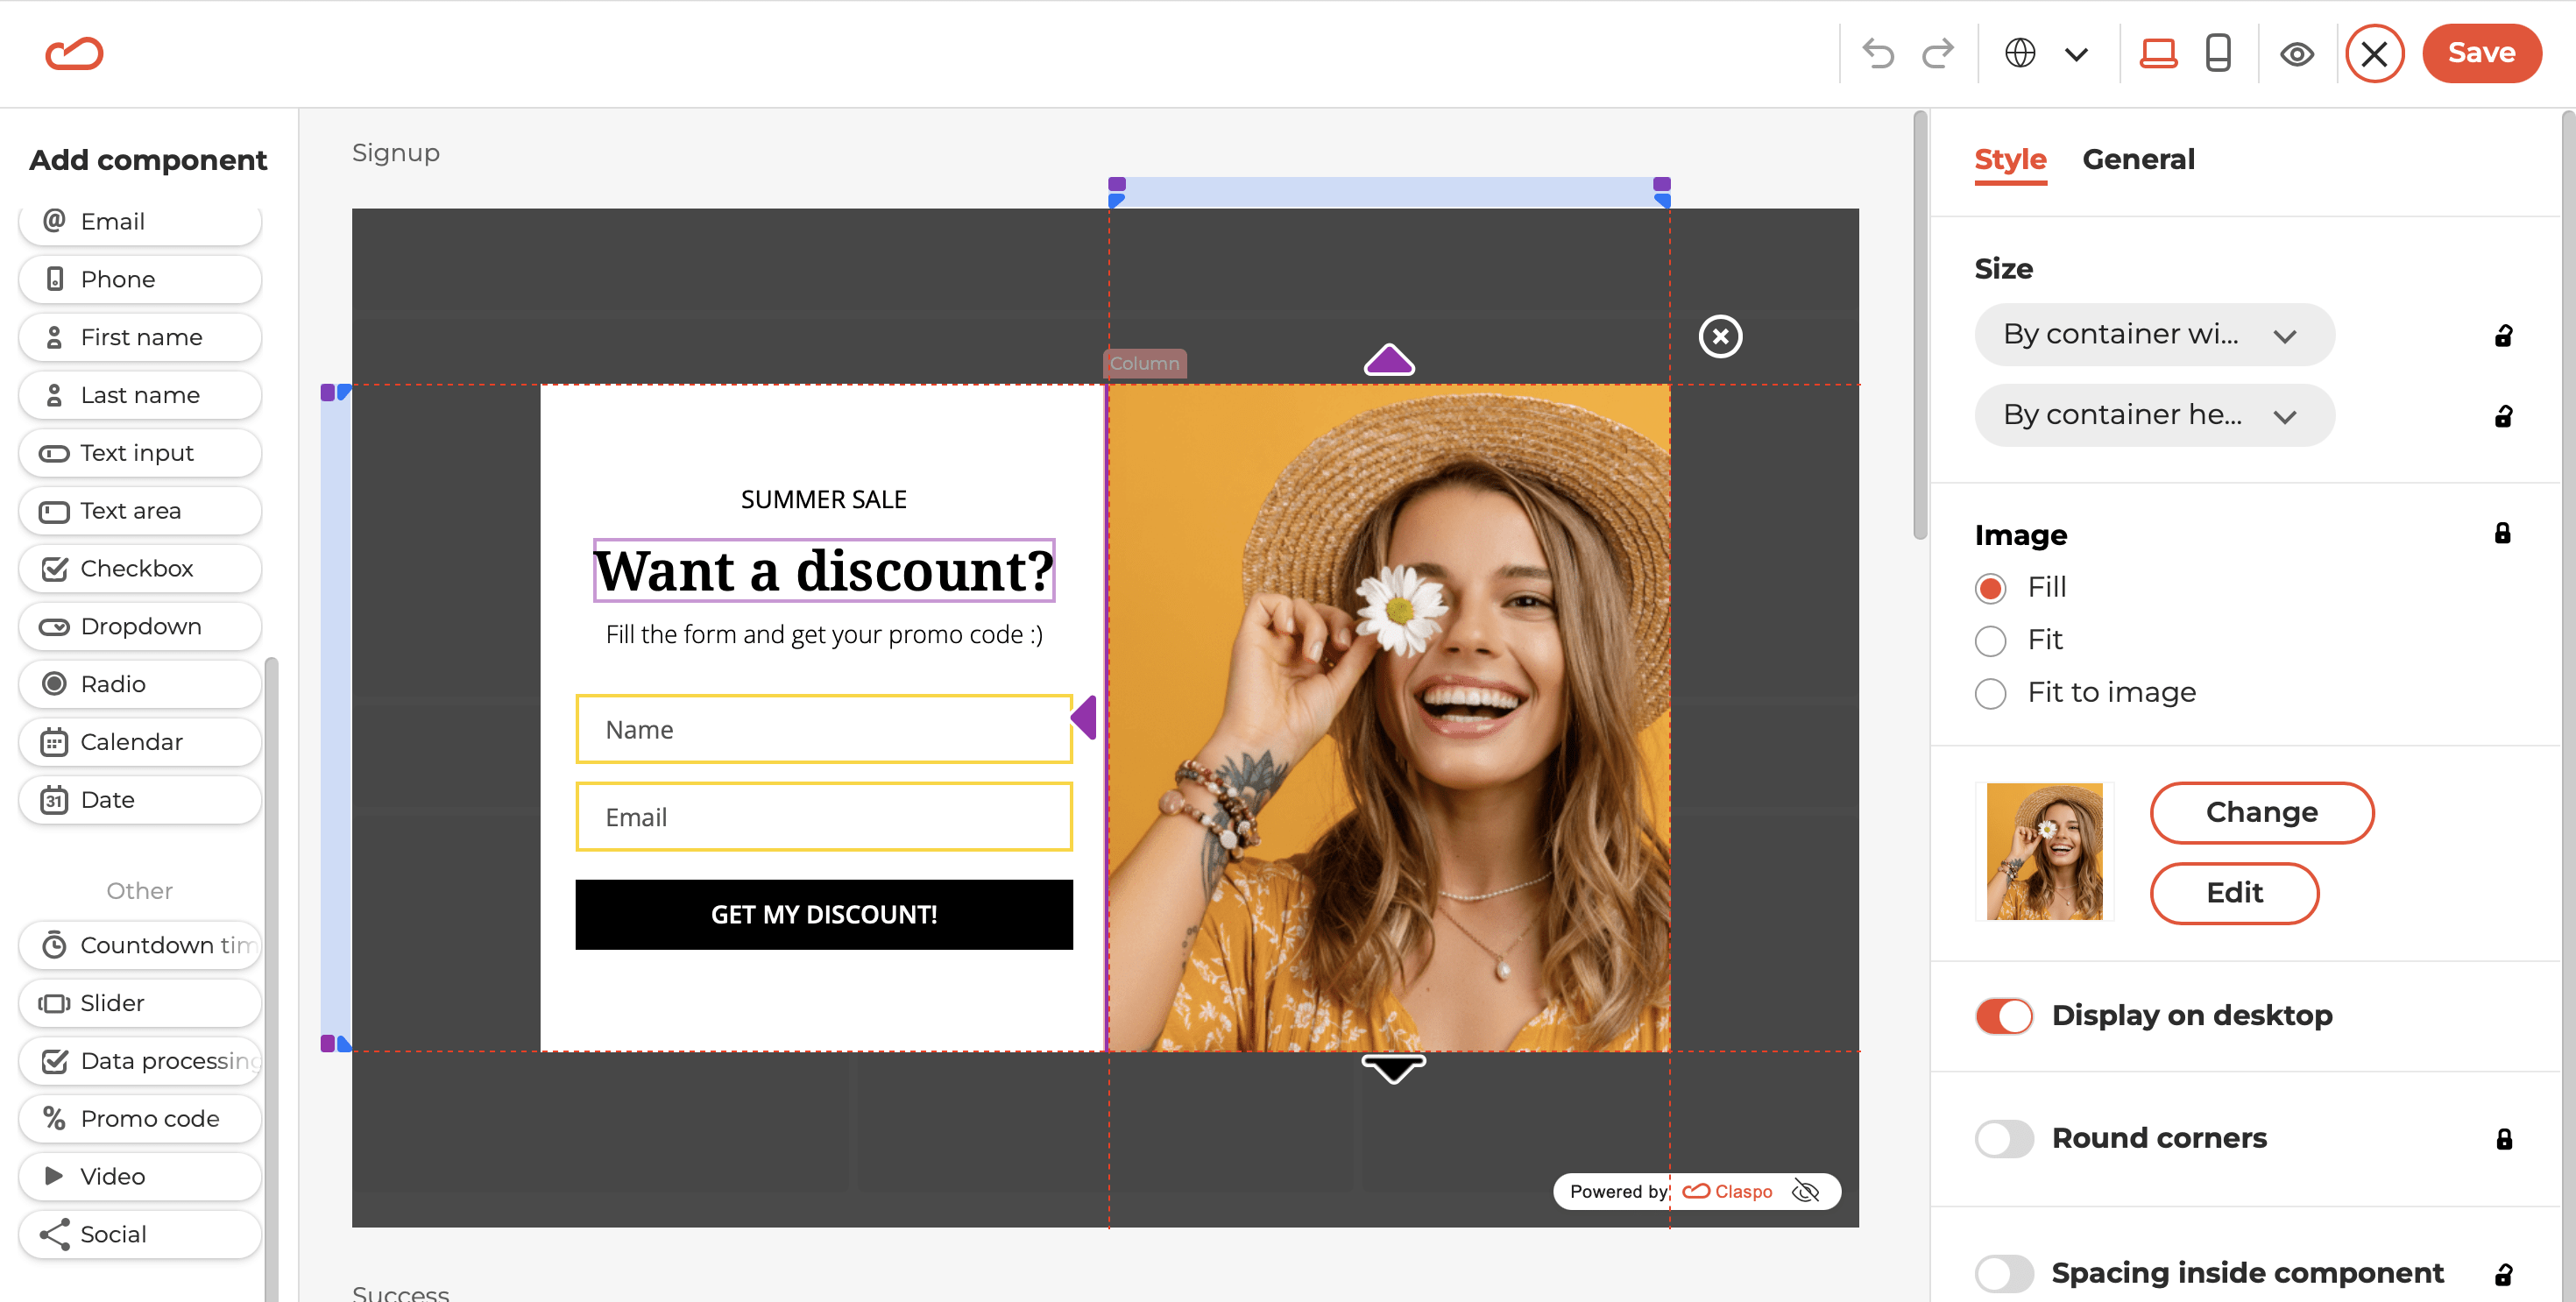Select the Style tab
Image resolution: width=2576 pixels, height=1302 pixels.
tap(2010, 159)
